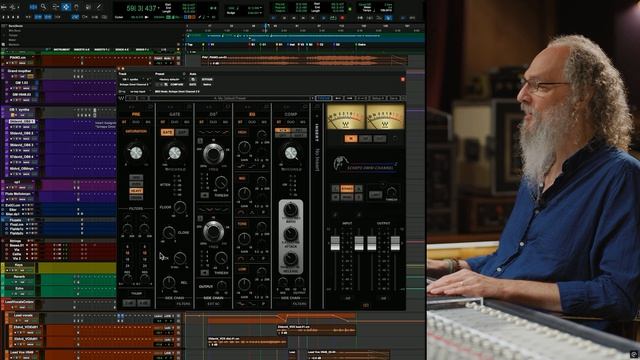
Task: Open the plugin track selector dropdown
Action: (134, 80)
